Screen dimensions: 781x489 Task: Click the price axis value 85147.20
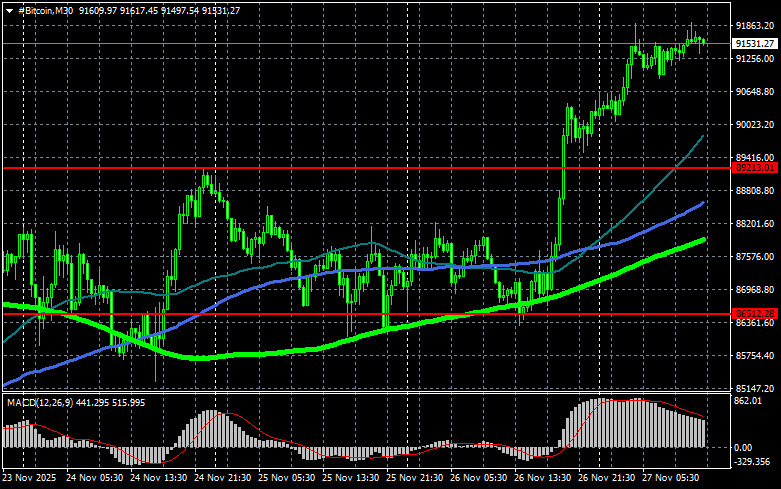tap(755, 388)
